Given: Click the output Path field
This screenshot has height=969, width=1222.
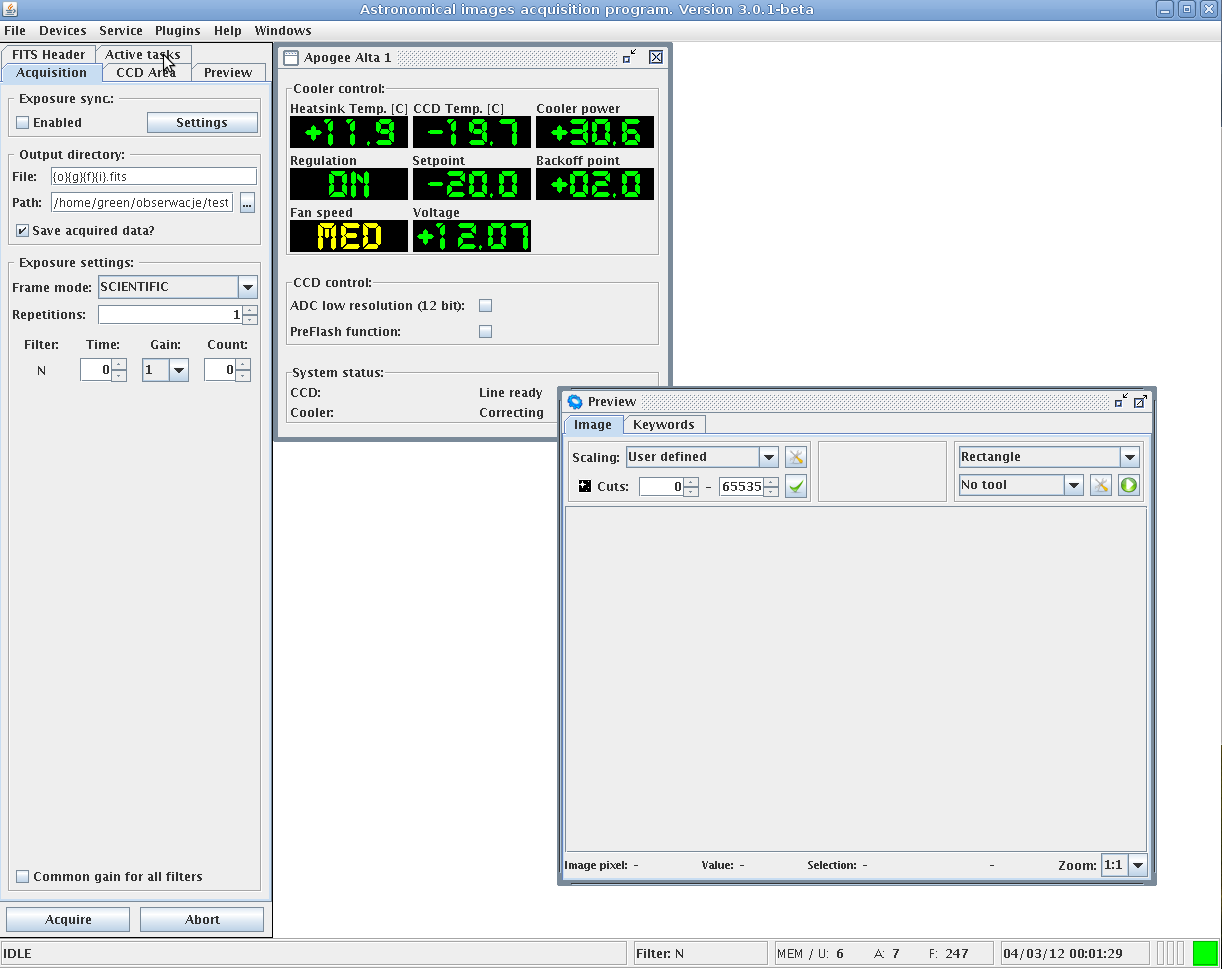Looking at the screenshot, I should point(143,203).
